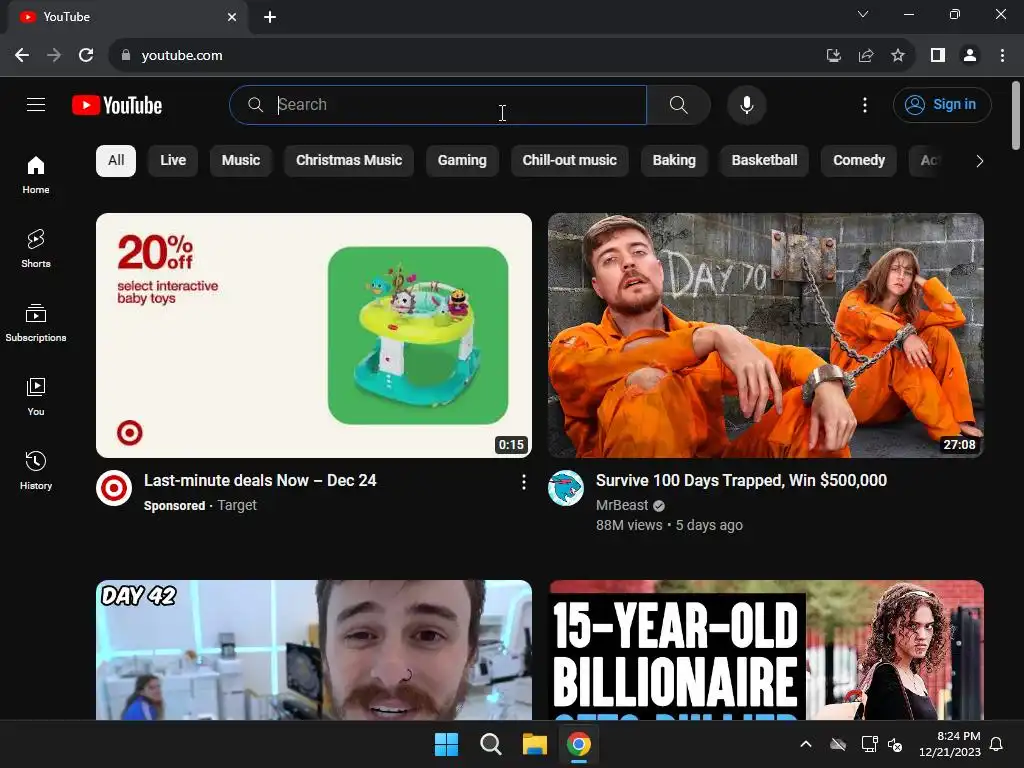Click inside the YouTube Search field
The image size is (1024, 768).
(x=438, y=104)
